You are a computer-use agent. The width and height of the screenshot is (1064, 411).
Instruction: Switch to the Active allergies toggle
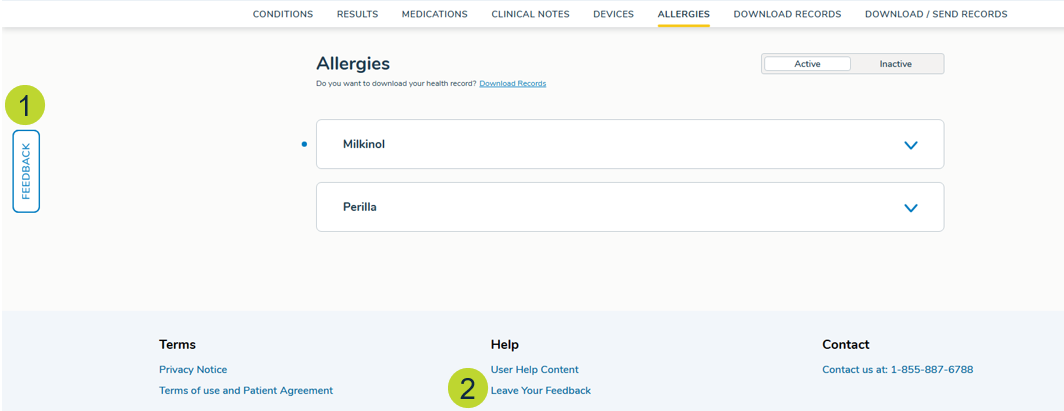point(807,64)
